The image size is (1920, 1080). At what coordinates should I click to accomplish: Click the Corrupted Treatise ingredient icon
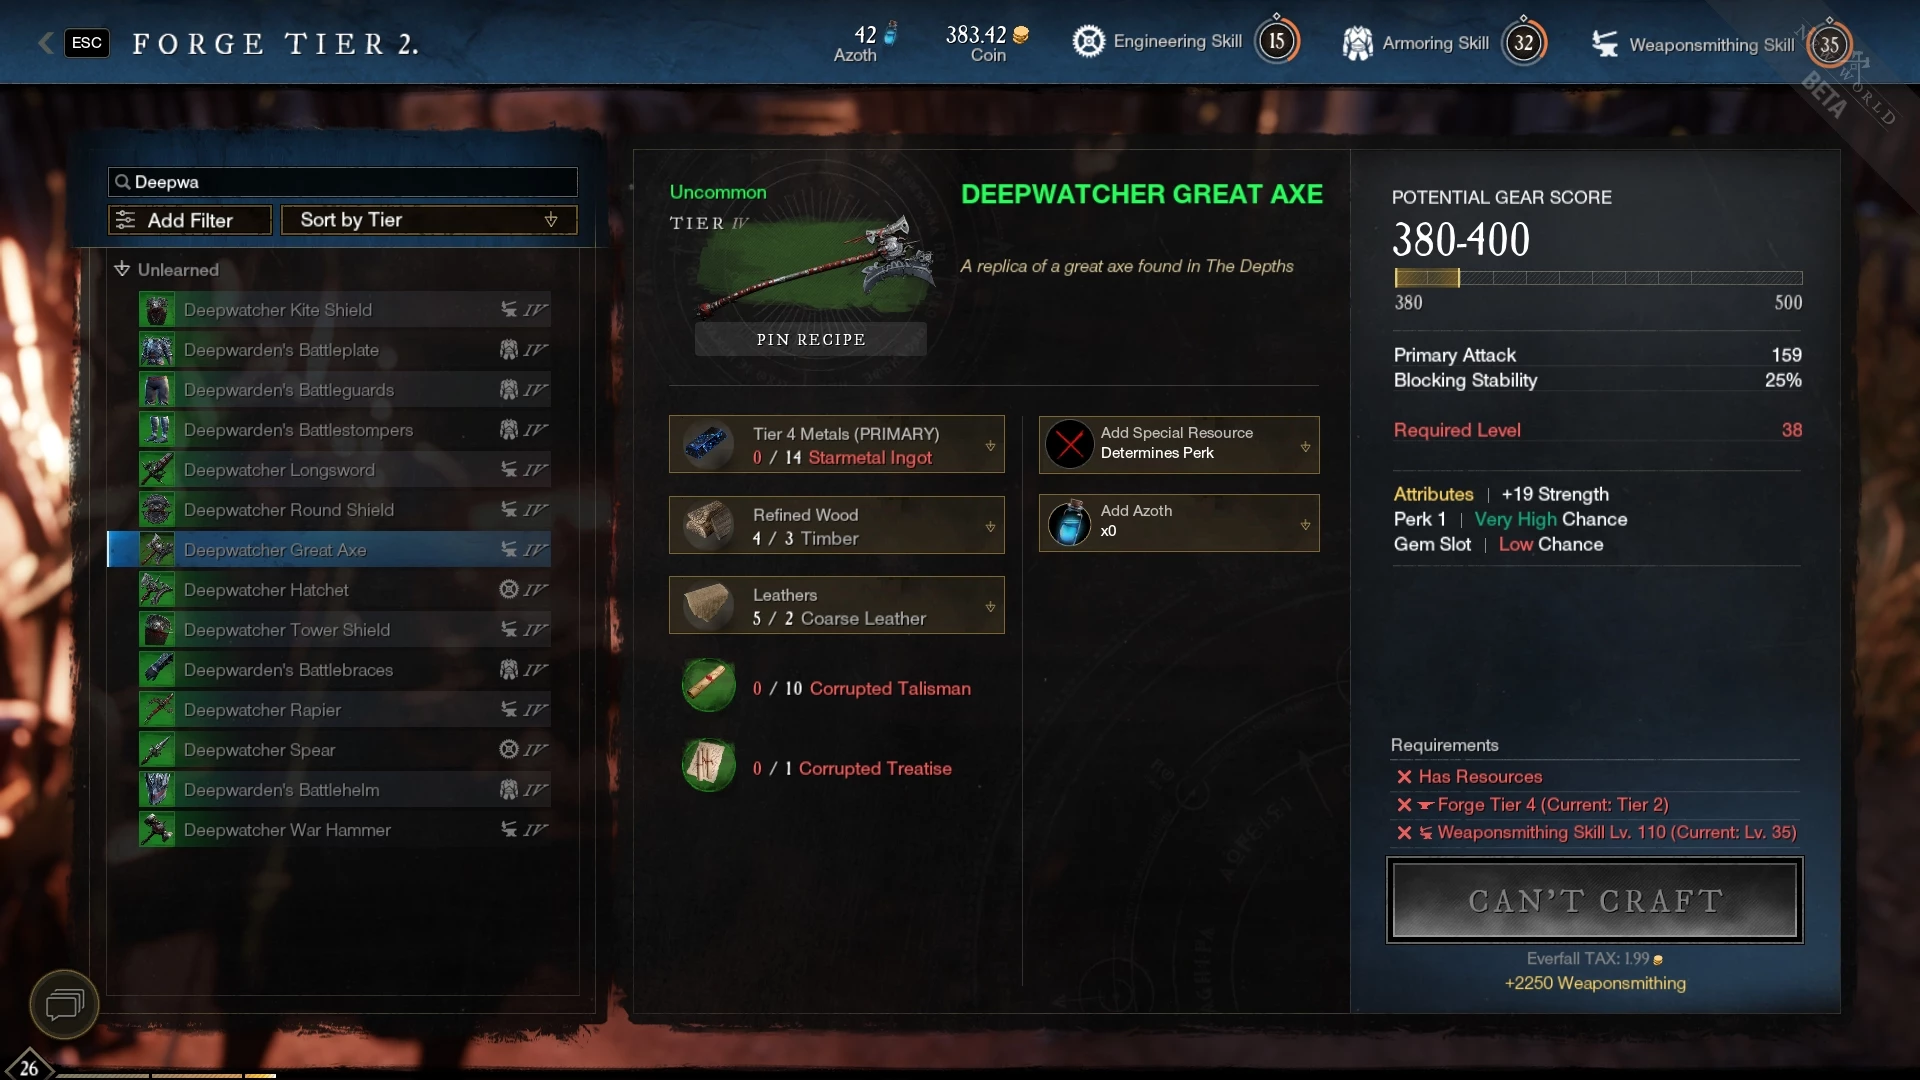[709, 766]
